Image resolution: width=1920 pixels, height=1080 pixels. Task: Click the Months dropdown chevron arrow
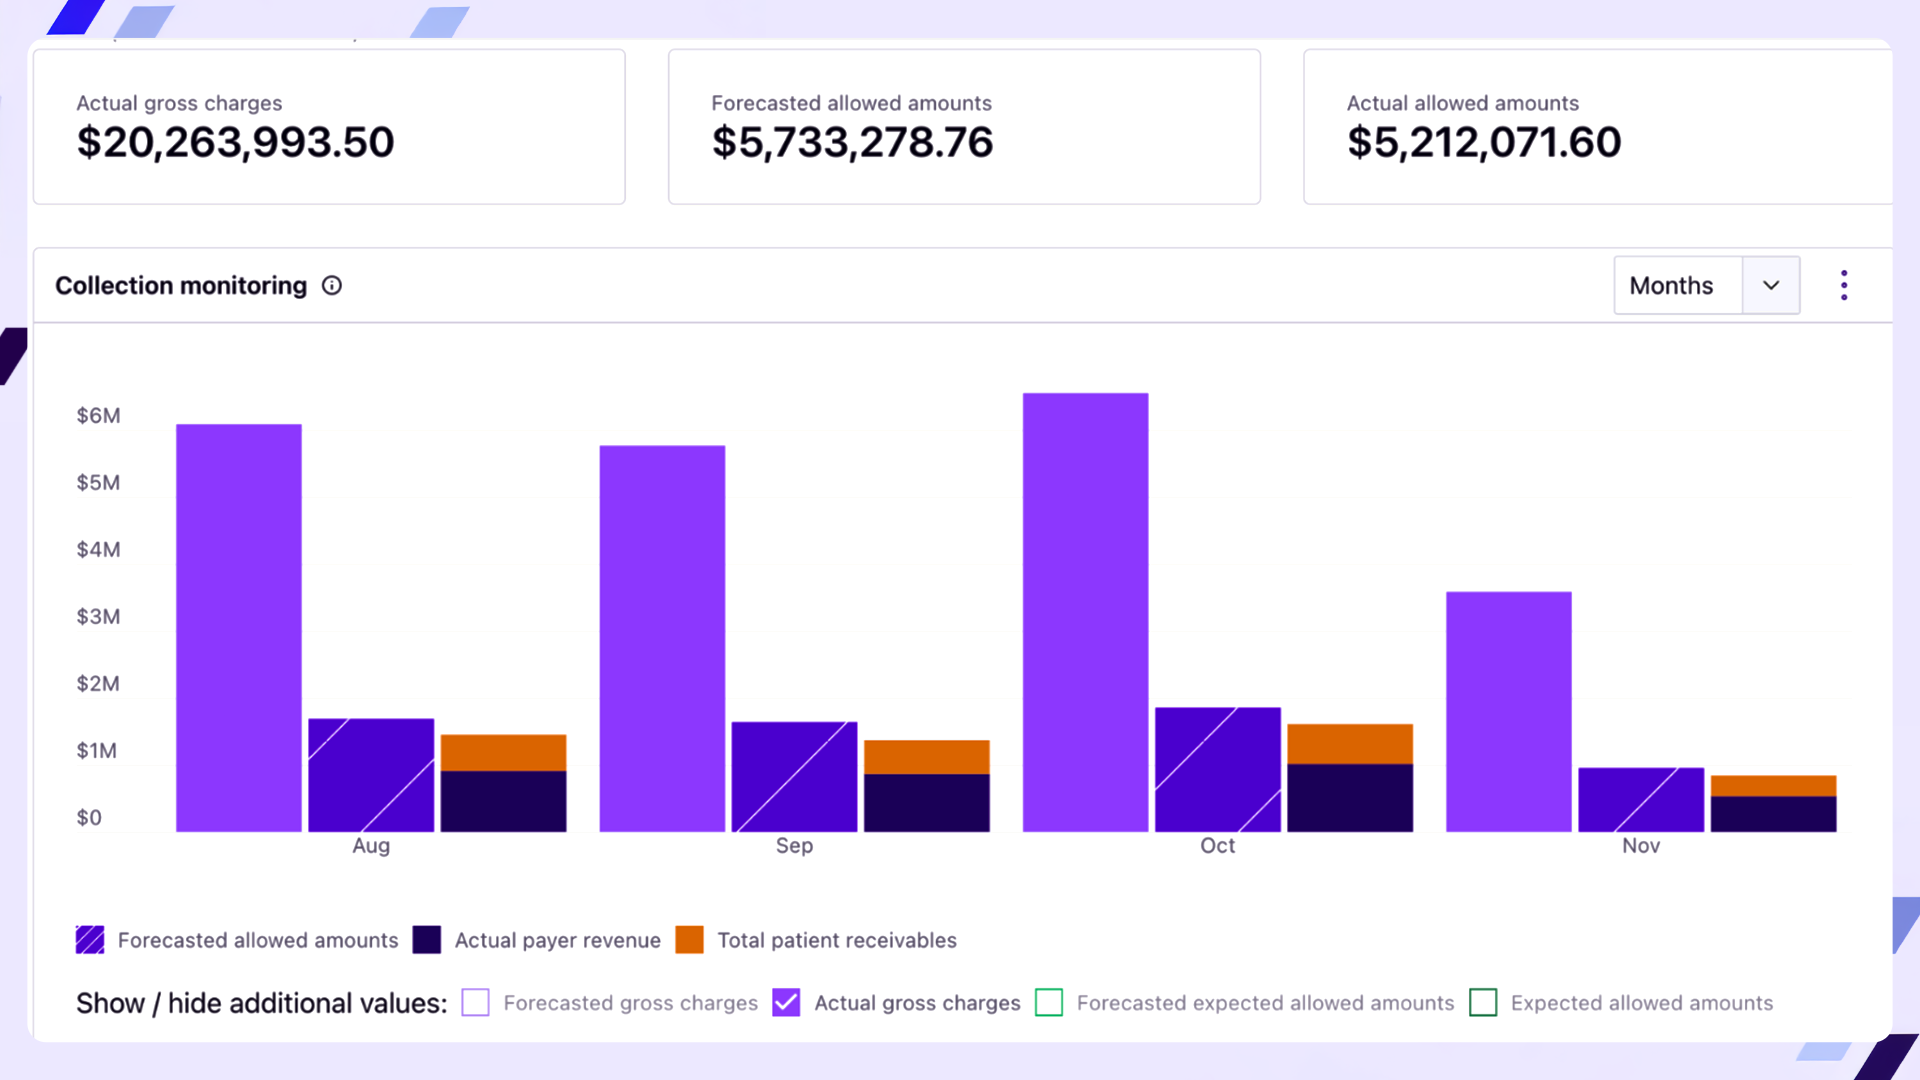tap(1770, 285)
